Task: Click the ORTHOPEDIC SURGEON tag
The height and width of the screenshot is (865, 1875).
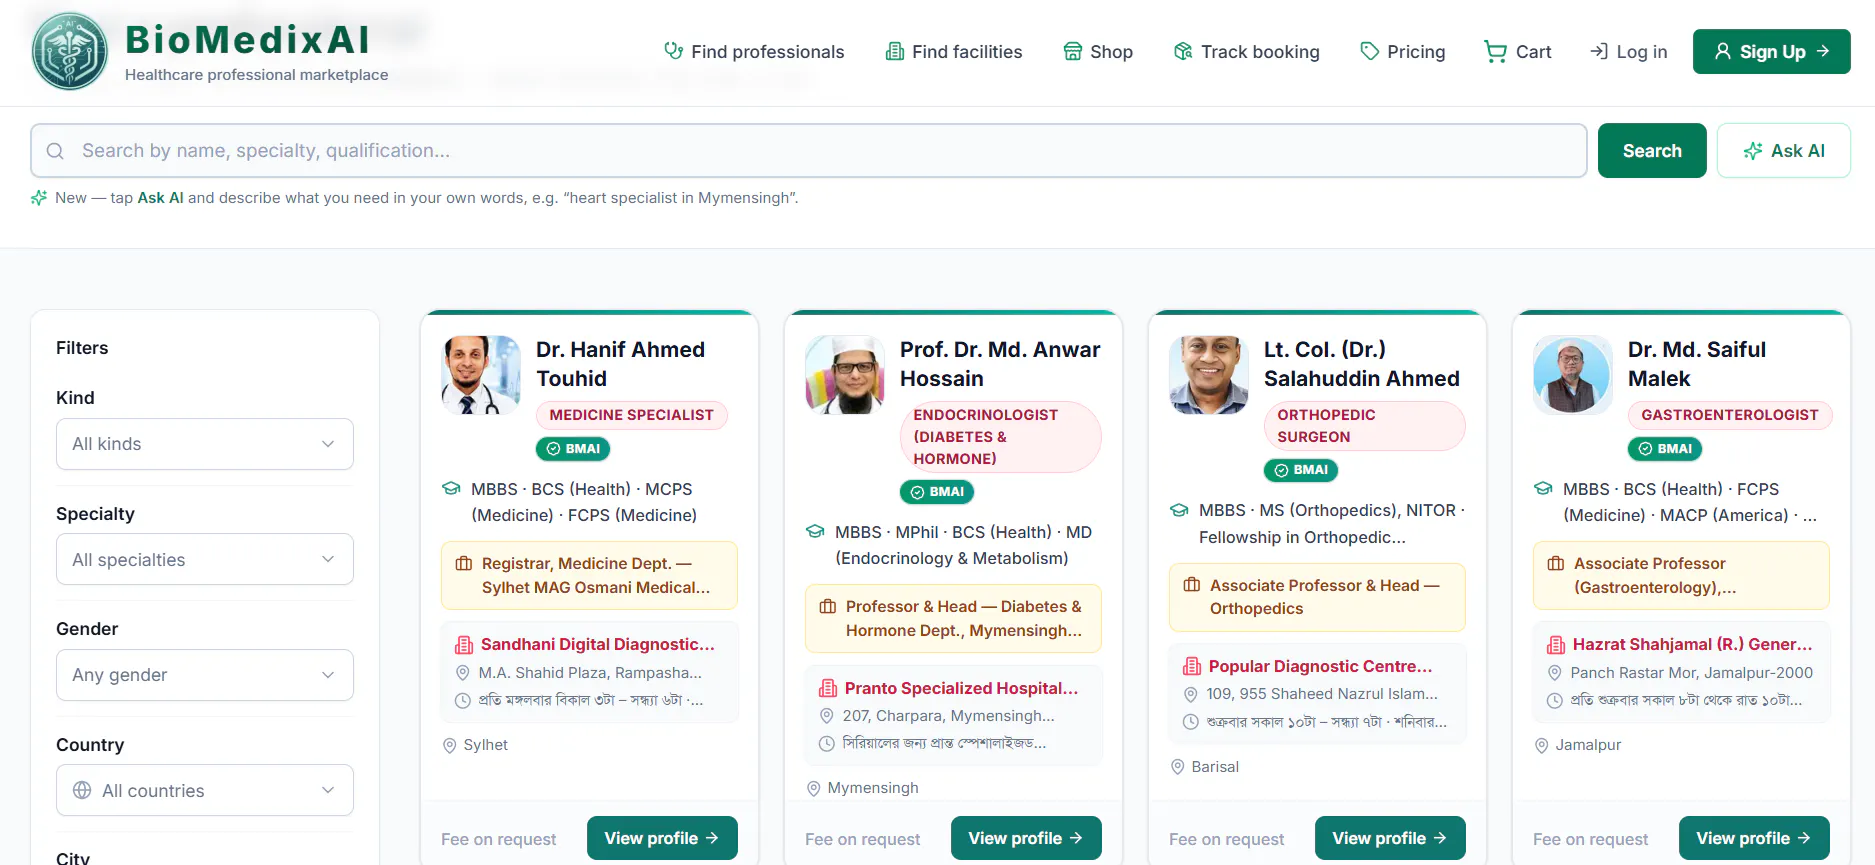Action: point(1364,426)
